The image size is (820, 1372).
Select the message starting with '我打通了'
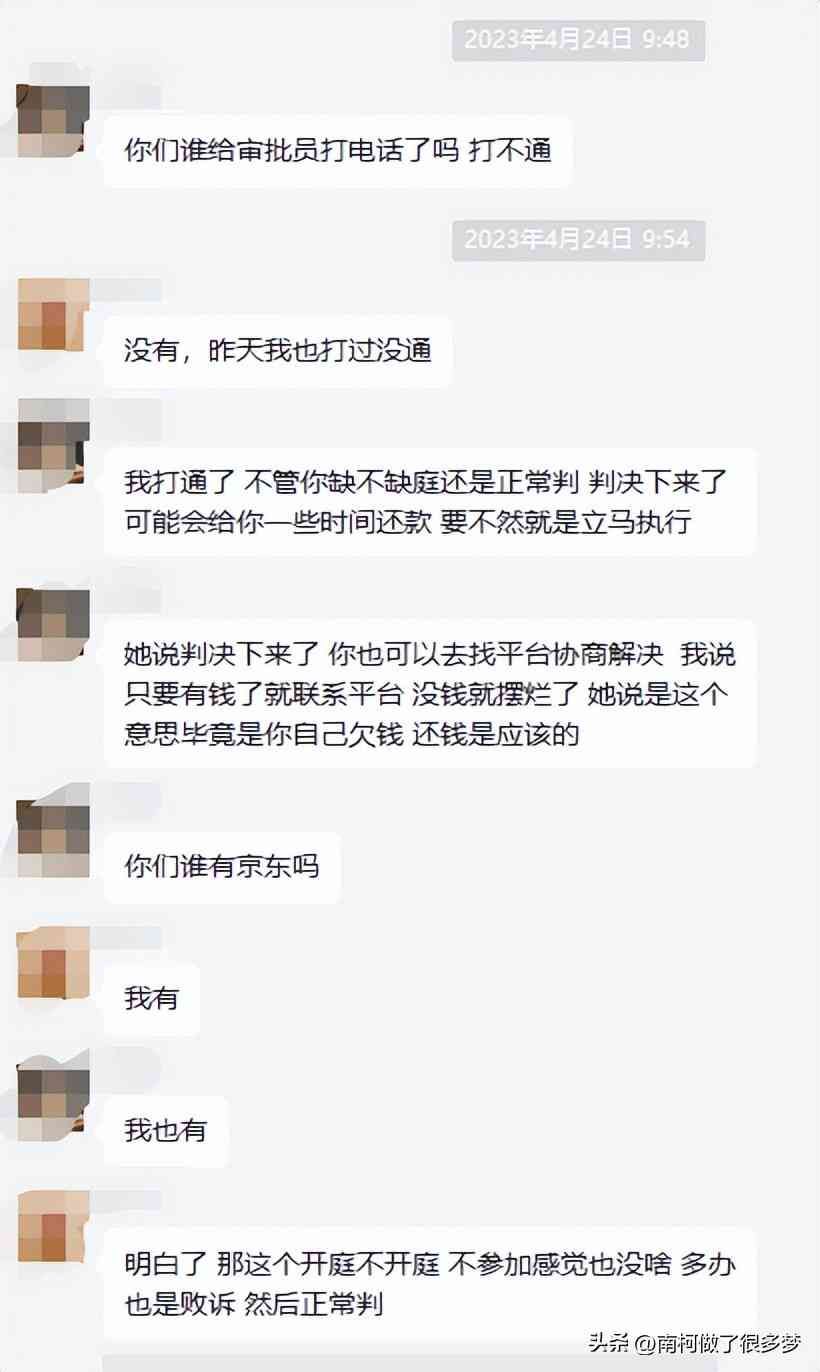tap(430, 502)
